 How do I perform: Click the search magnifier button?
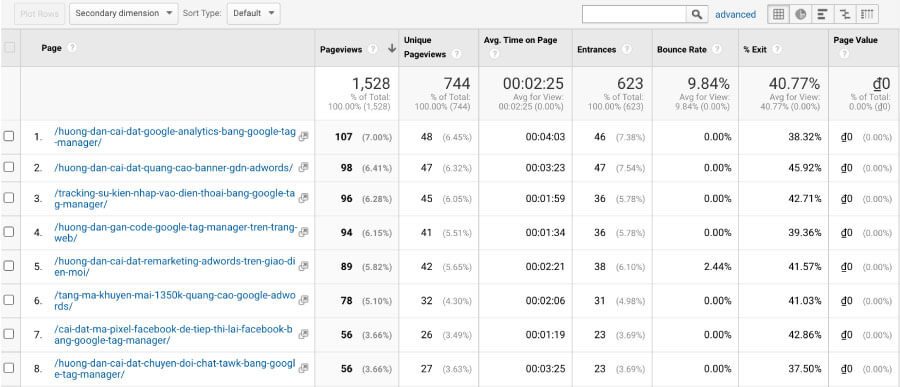[x=697, y=14]
